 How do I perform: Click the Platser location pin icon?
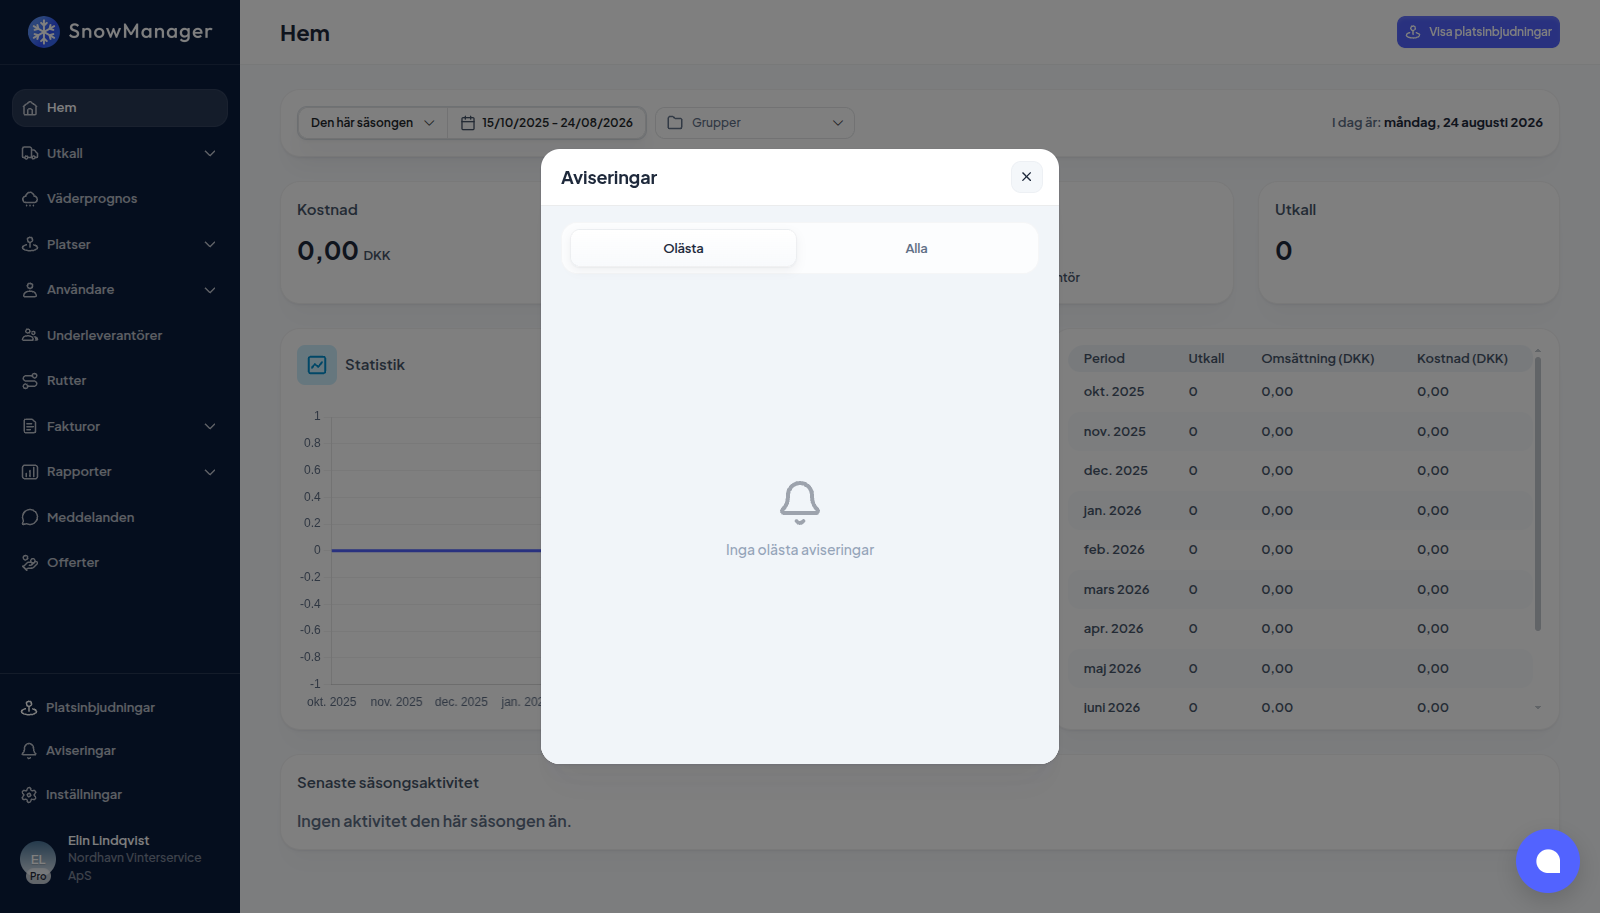click(30, 244)
